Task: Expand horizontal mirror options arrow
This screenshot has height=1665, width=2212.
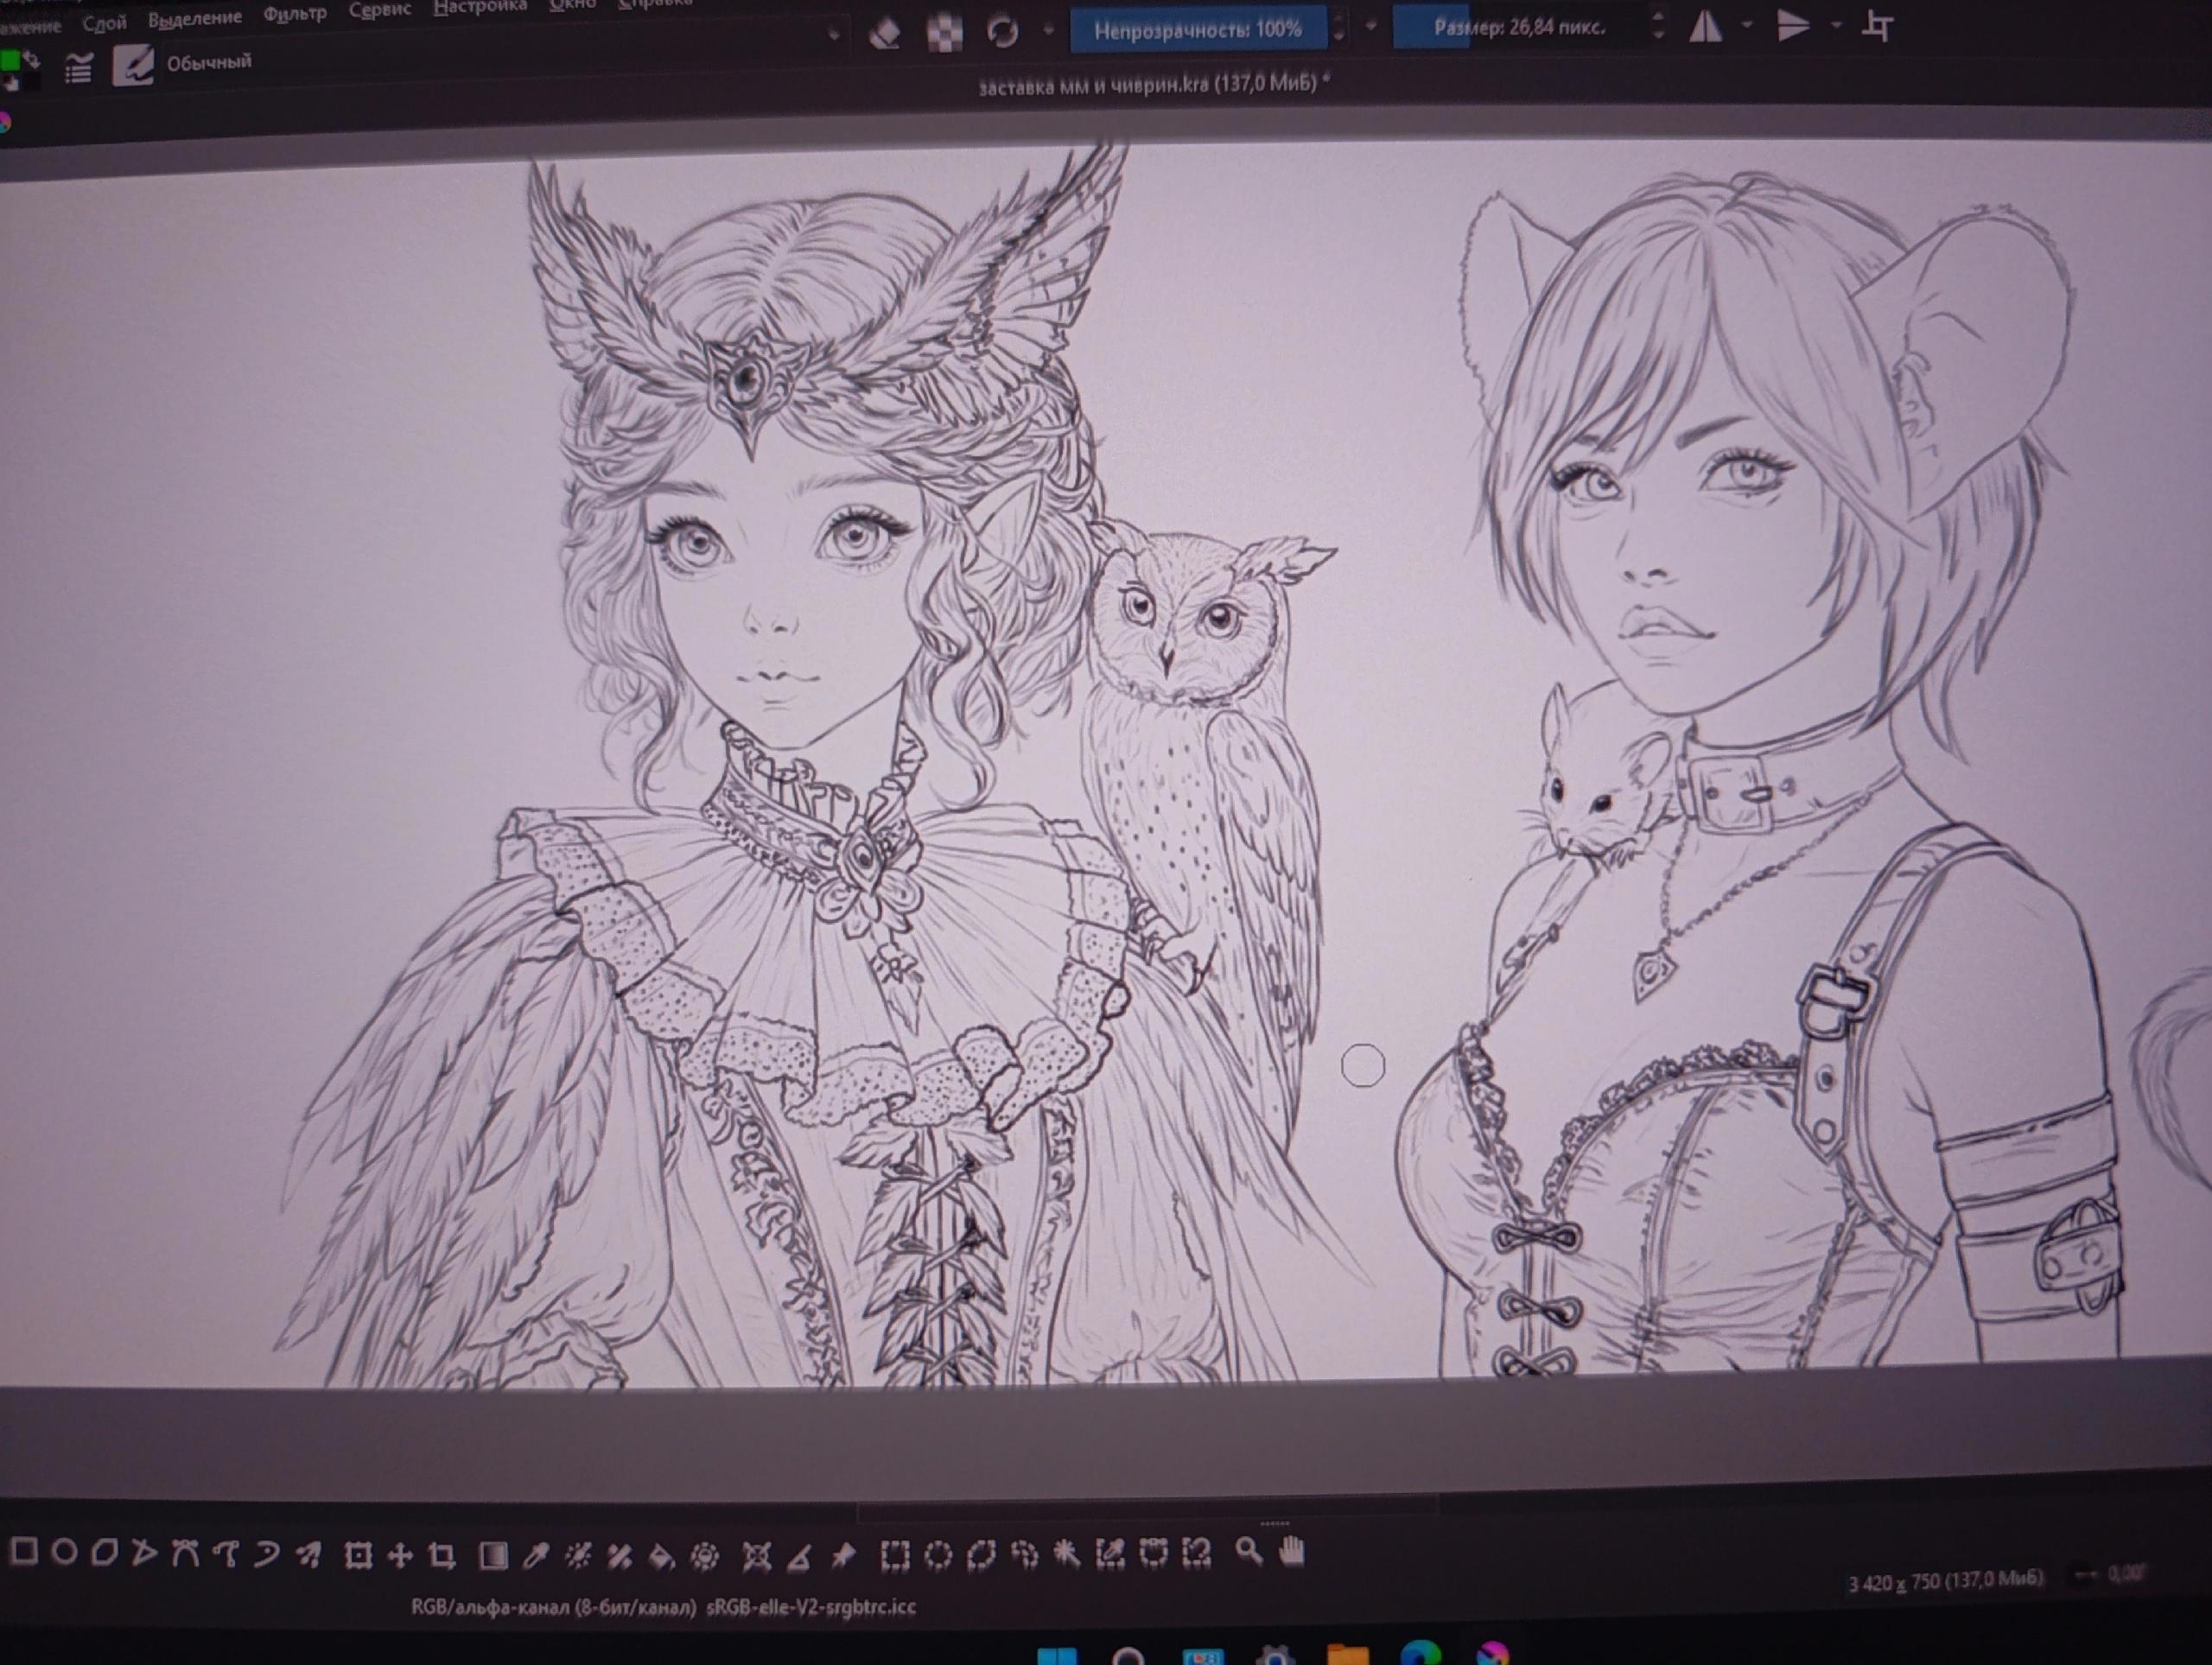Action: tap(1746, 24)
